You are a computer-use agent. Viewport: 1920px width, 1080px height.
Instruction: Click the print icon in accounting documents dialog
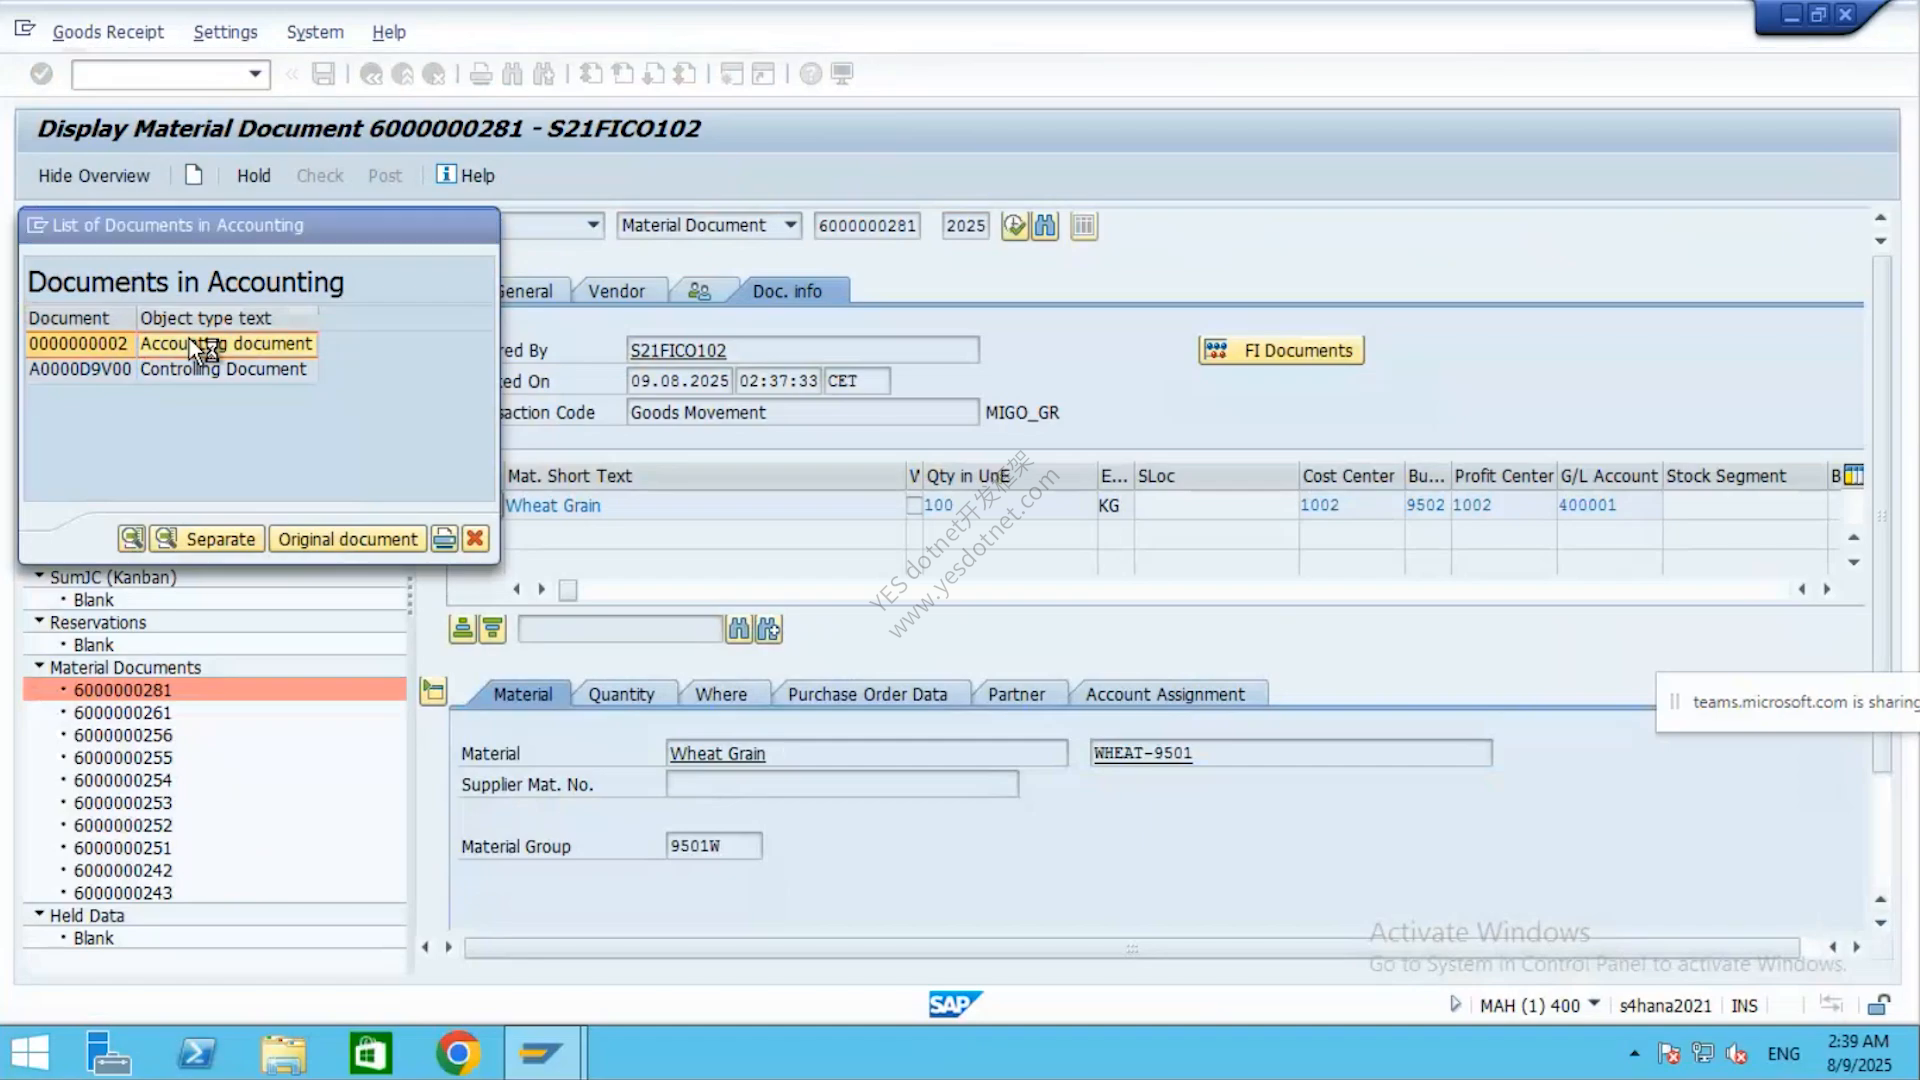click(444, 539)
